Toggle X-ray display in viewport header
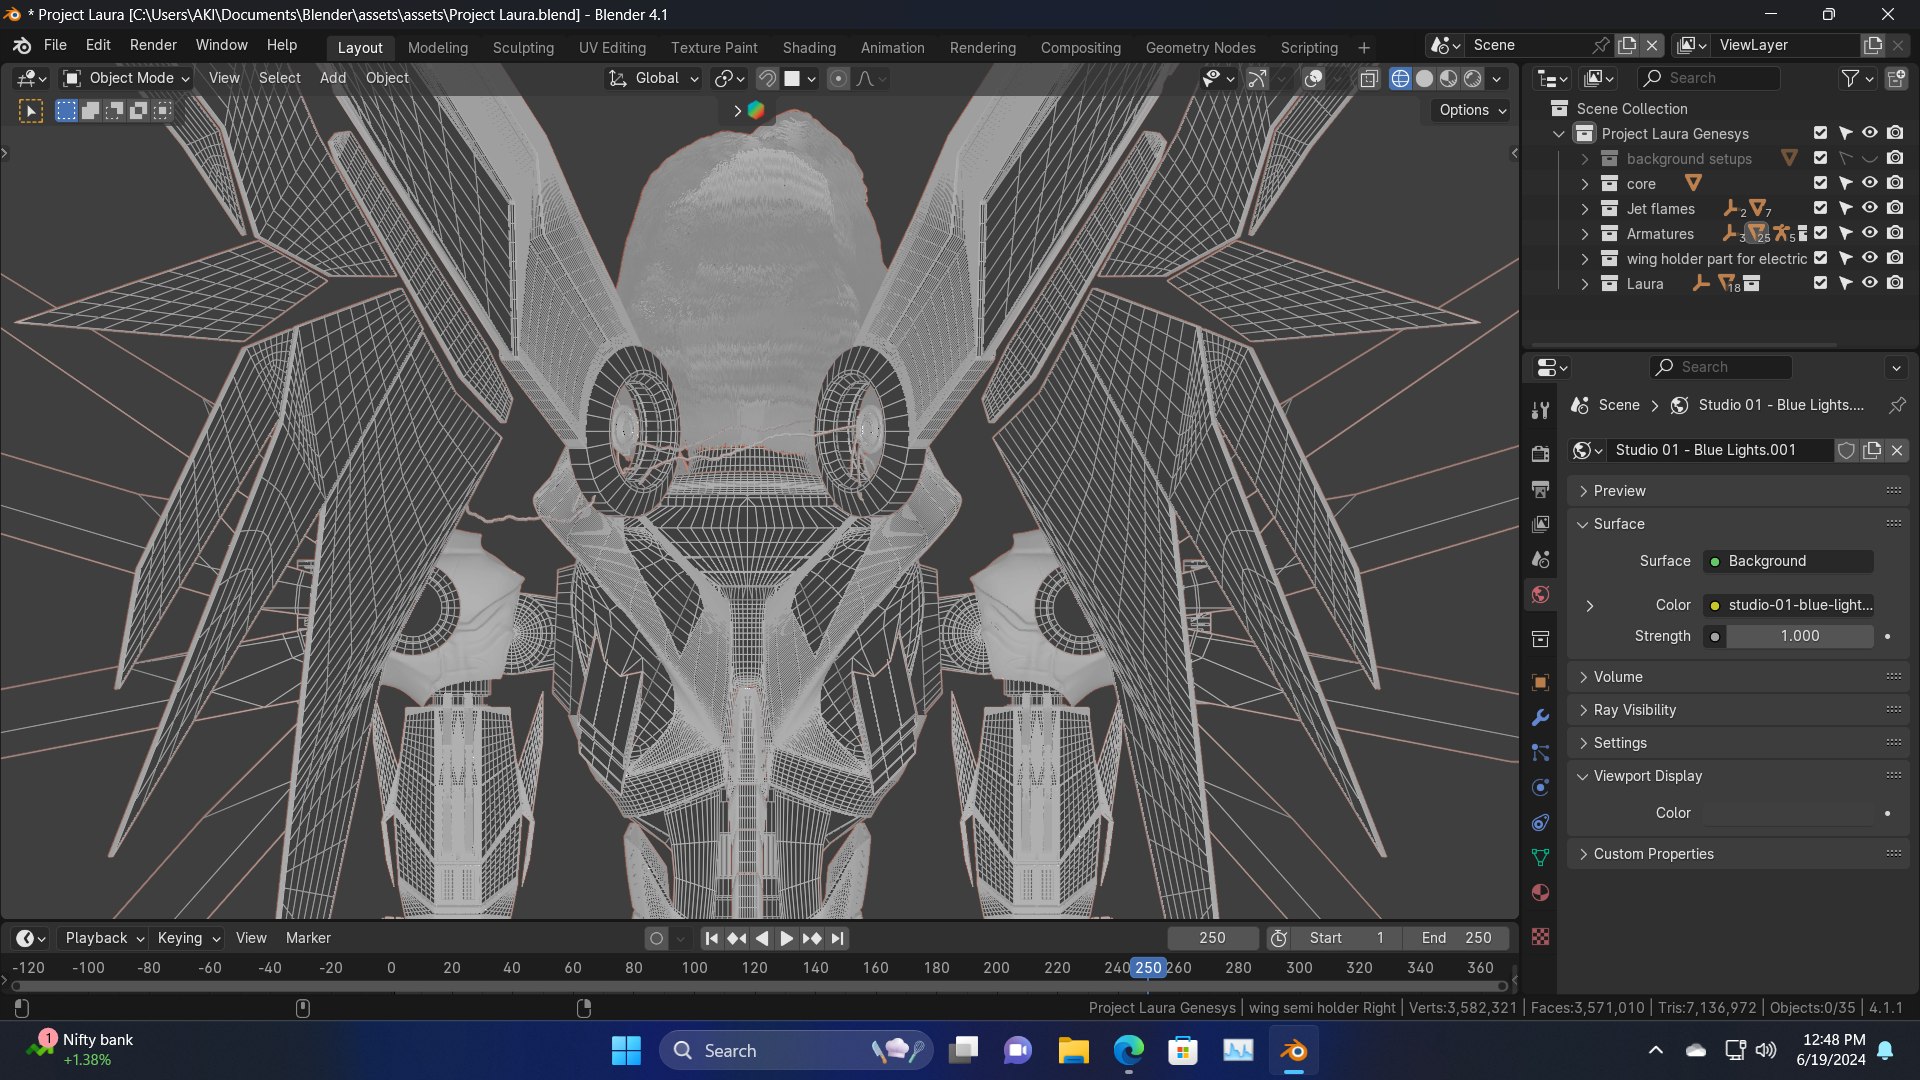 click(1369, 78)
